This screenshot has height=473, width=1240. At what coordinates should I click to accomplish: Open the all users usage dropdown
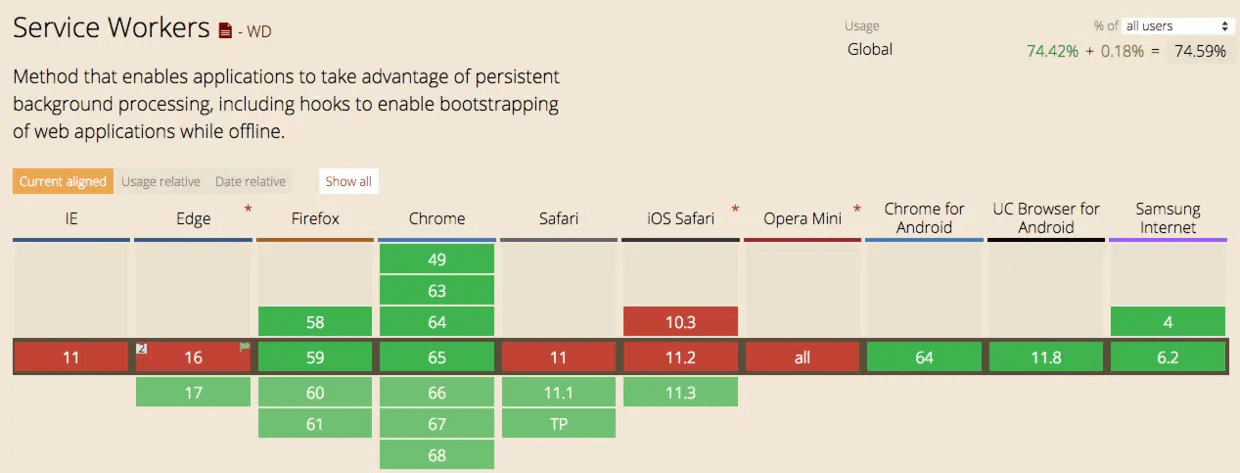point(1177,26)
